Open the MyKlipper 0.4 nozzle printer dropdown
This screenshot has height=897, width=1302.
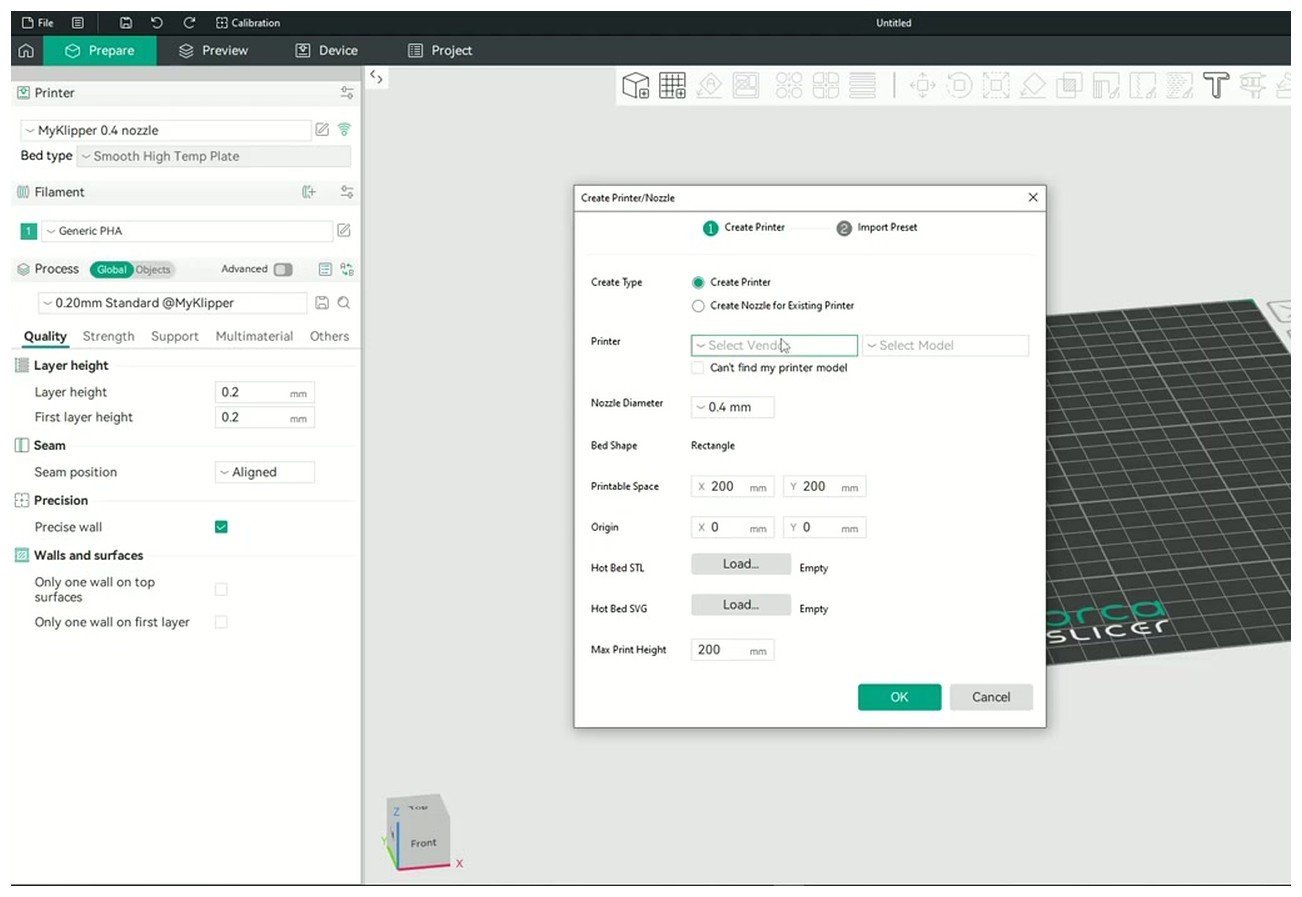click(166, 130)
